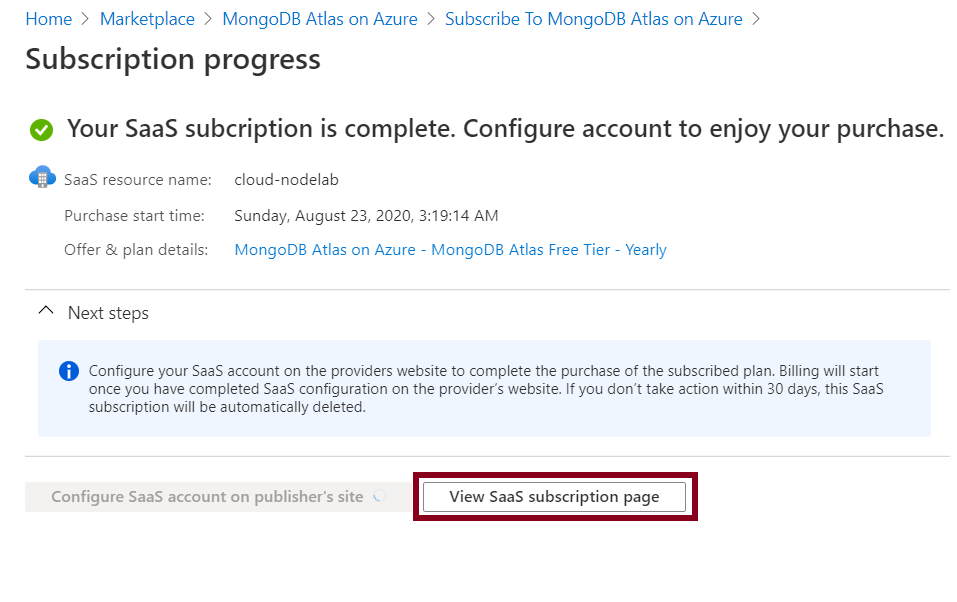Click the Subscription progress page title

(x=173, y=59)
